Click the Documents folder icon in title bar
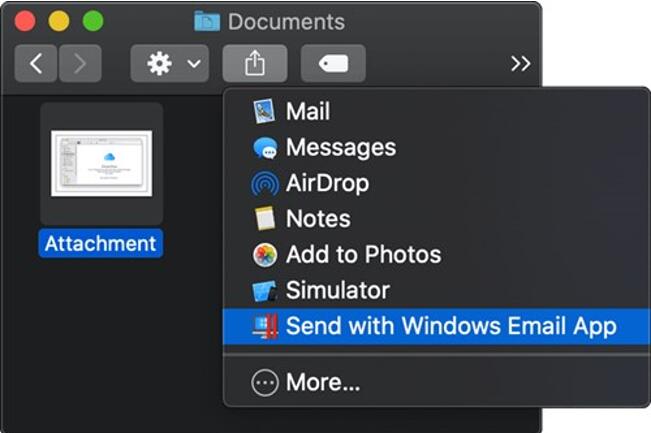Screen dimensions: 651x433 pos(207,21)
